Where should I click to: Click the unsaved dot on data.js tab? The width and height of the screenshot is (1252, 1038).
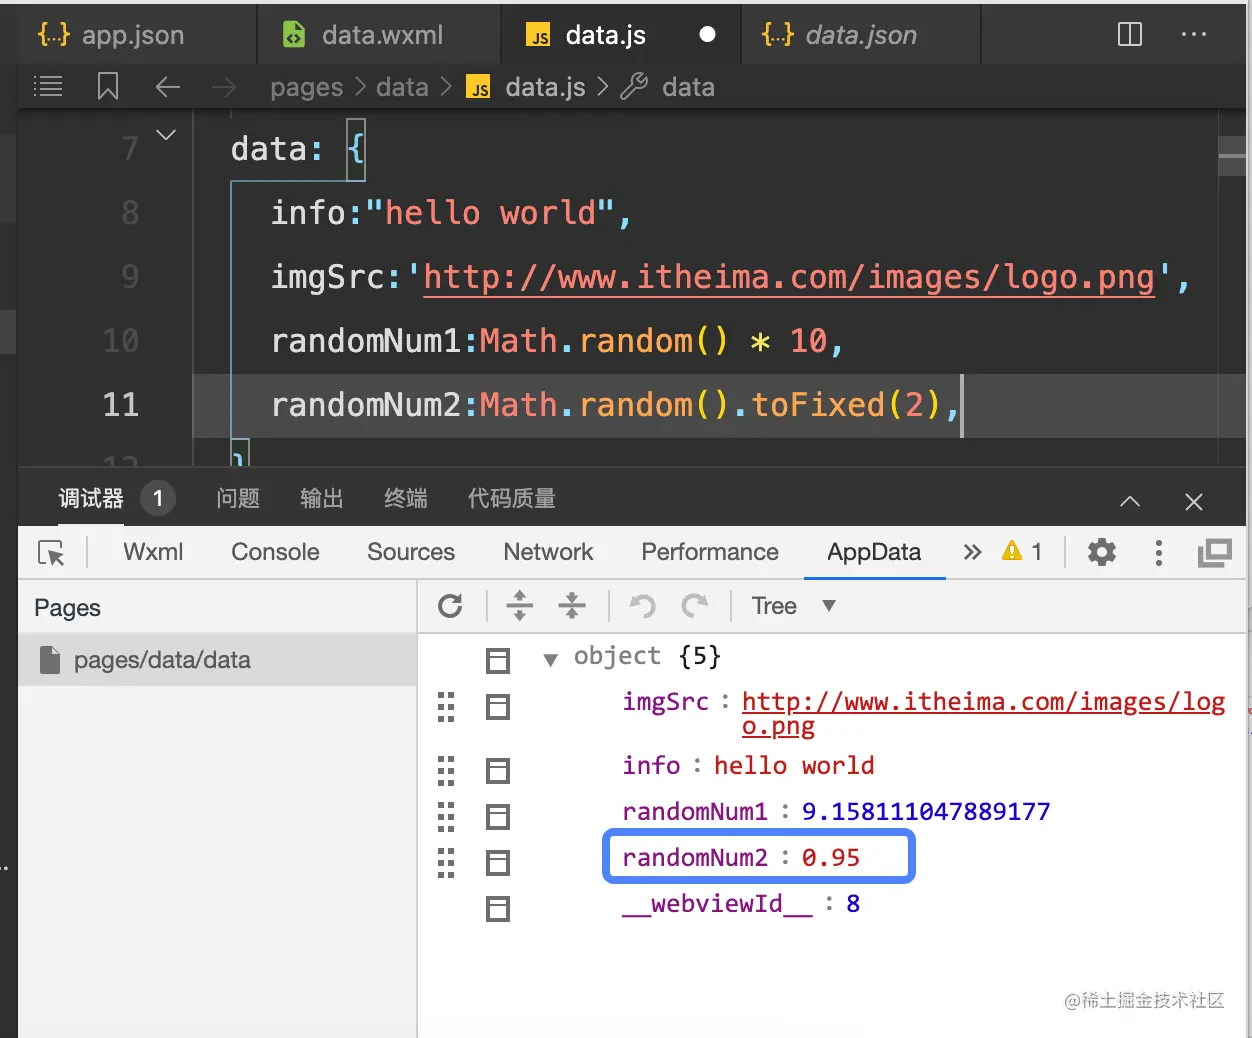(707, 35)
